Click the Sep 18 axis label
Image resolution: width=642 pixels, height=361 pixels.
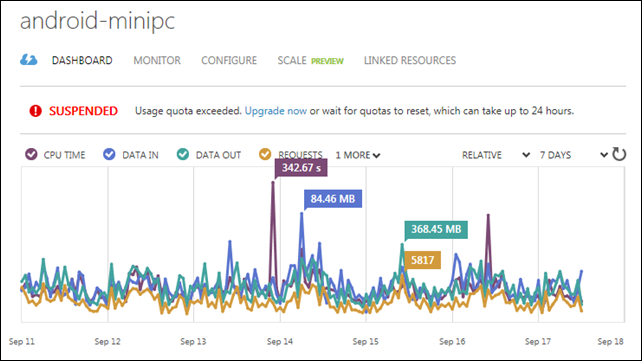[x=610, y=341]
